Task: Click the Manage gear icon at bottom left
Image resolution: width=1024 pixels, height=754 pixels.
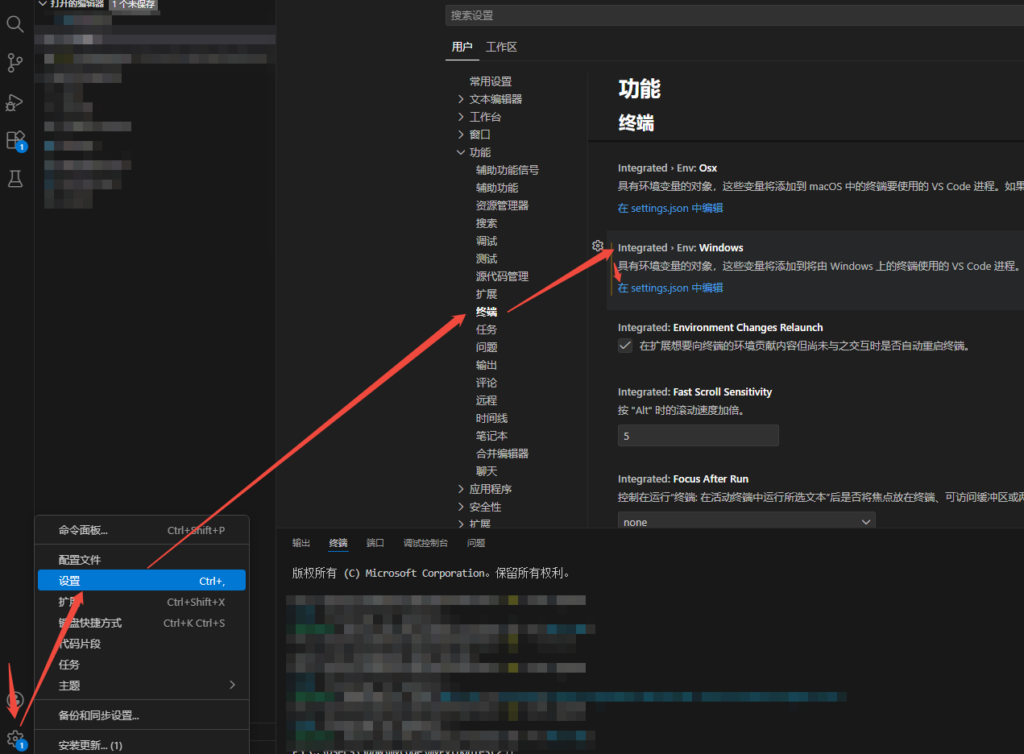Action: coord(15,738)
